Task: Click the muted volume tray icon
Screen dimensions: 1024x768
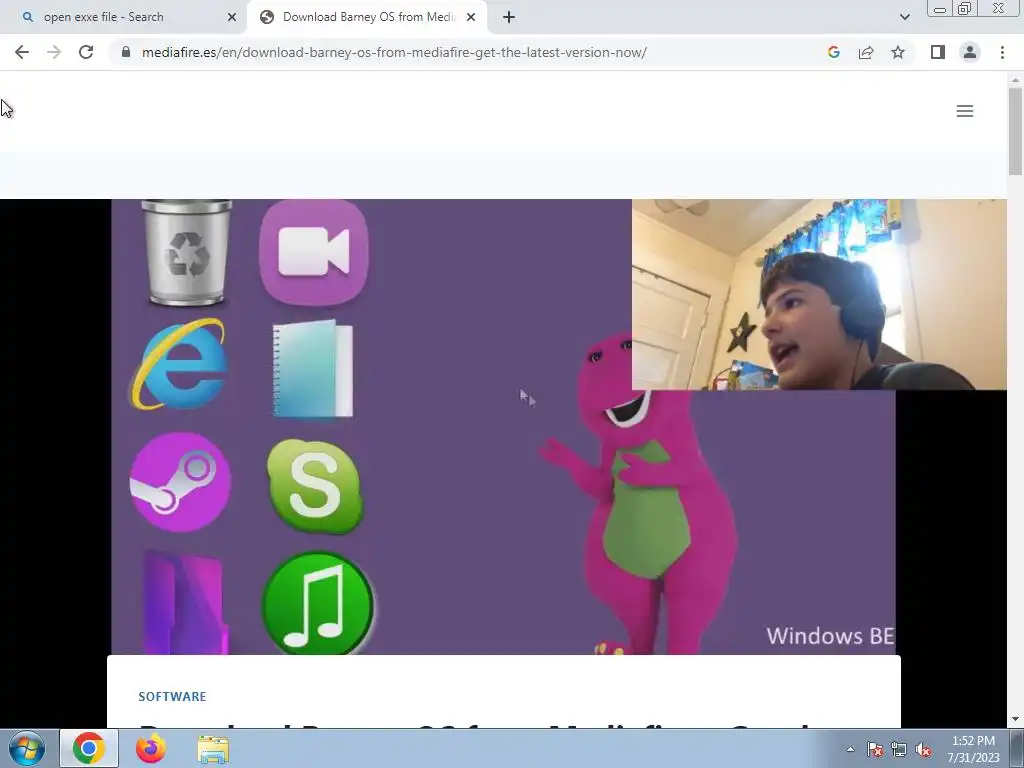Action: pyautogui.click(x=923, y=750)
